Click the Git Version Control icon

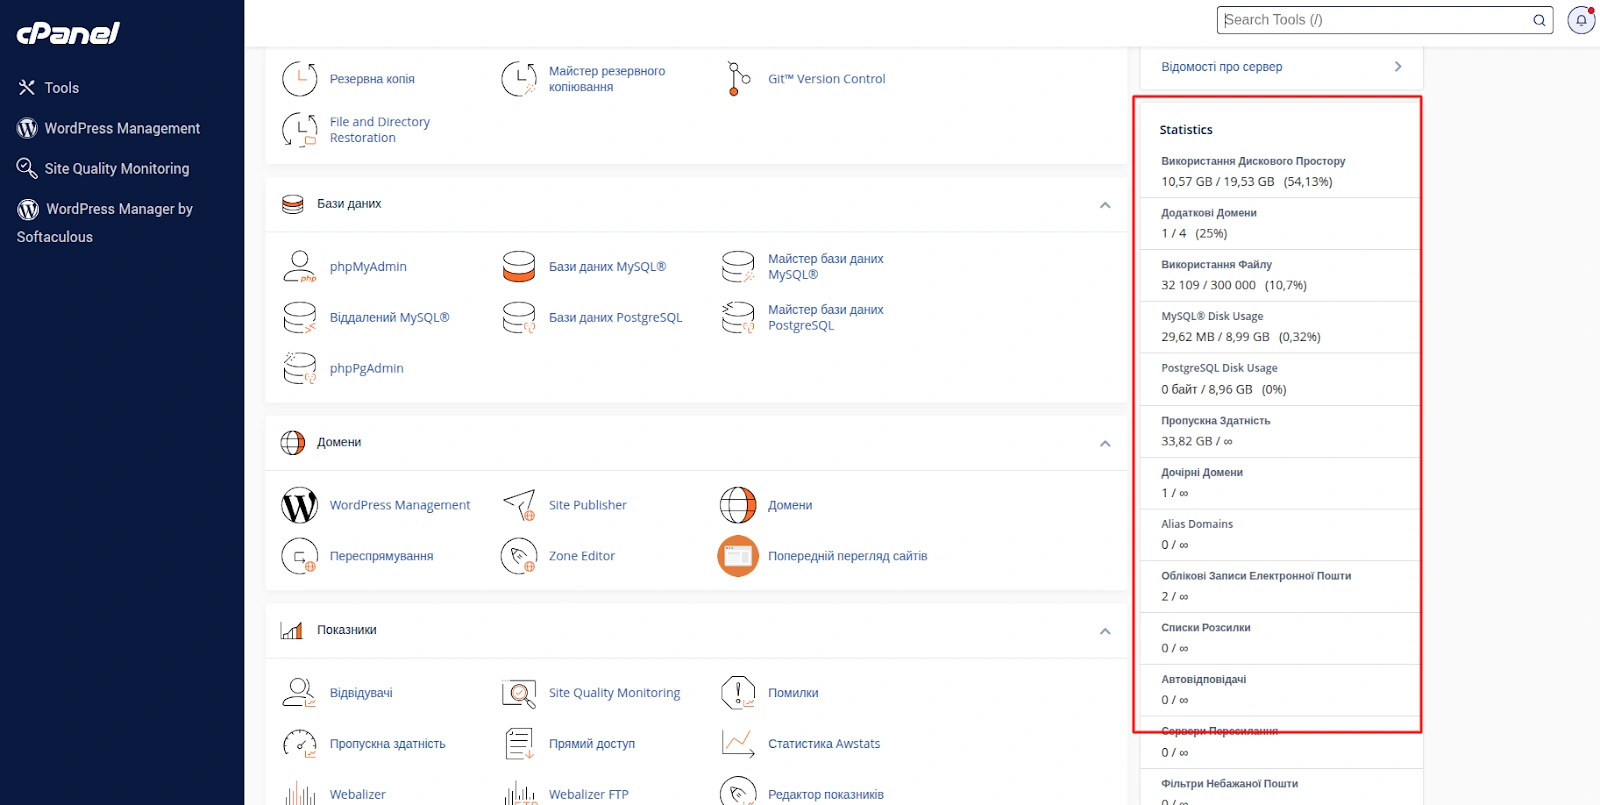[x=738, y=79]
